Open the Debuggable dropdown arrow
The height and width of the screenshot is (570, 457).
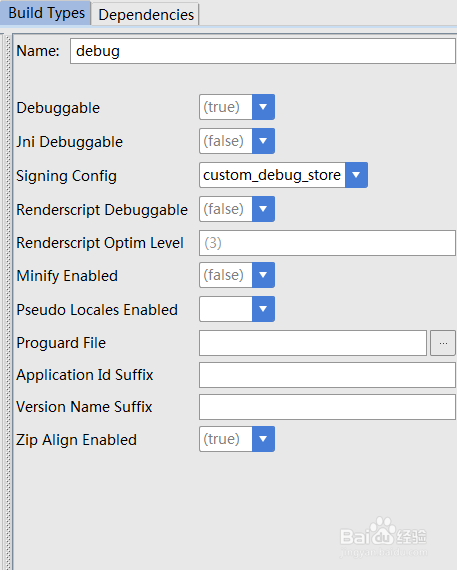tap(263, 107)
